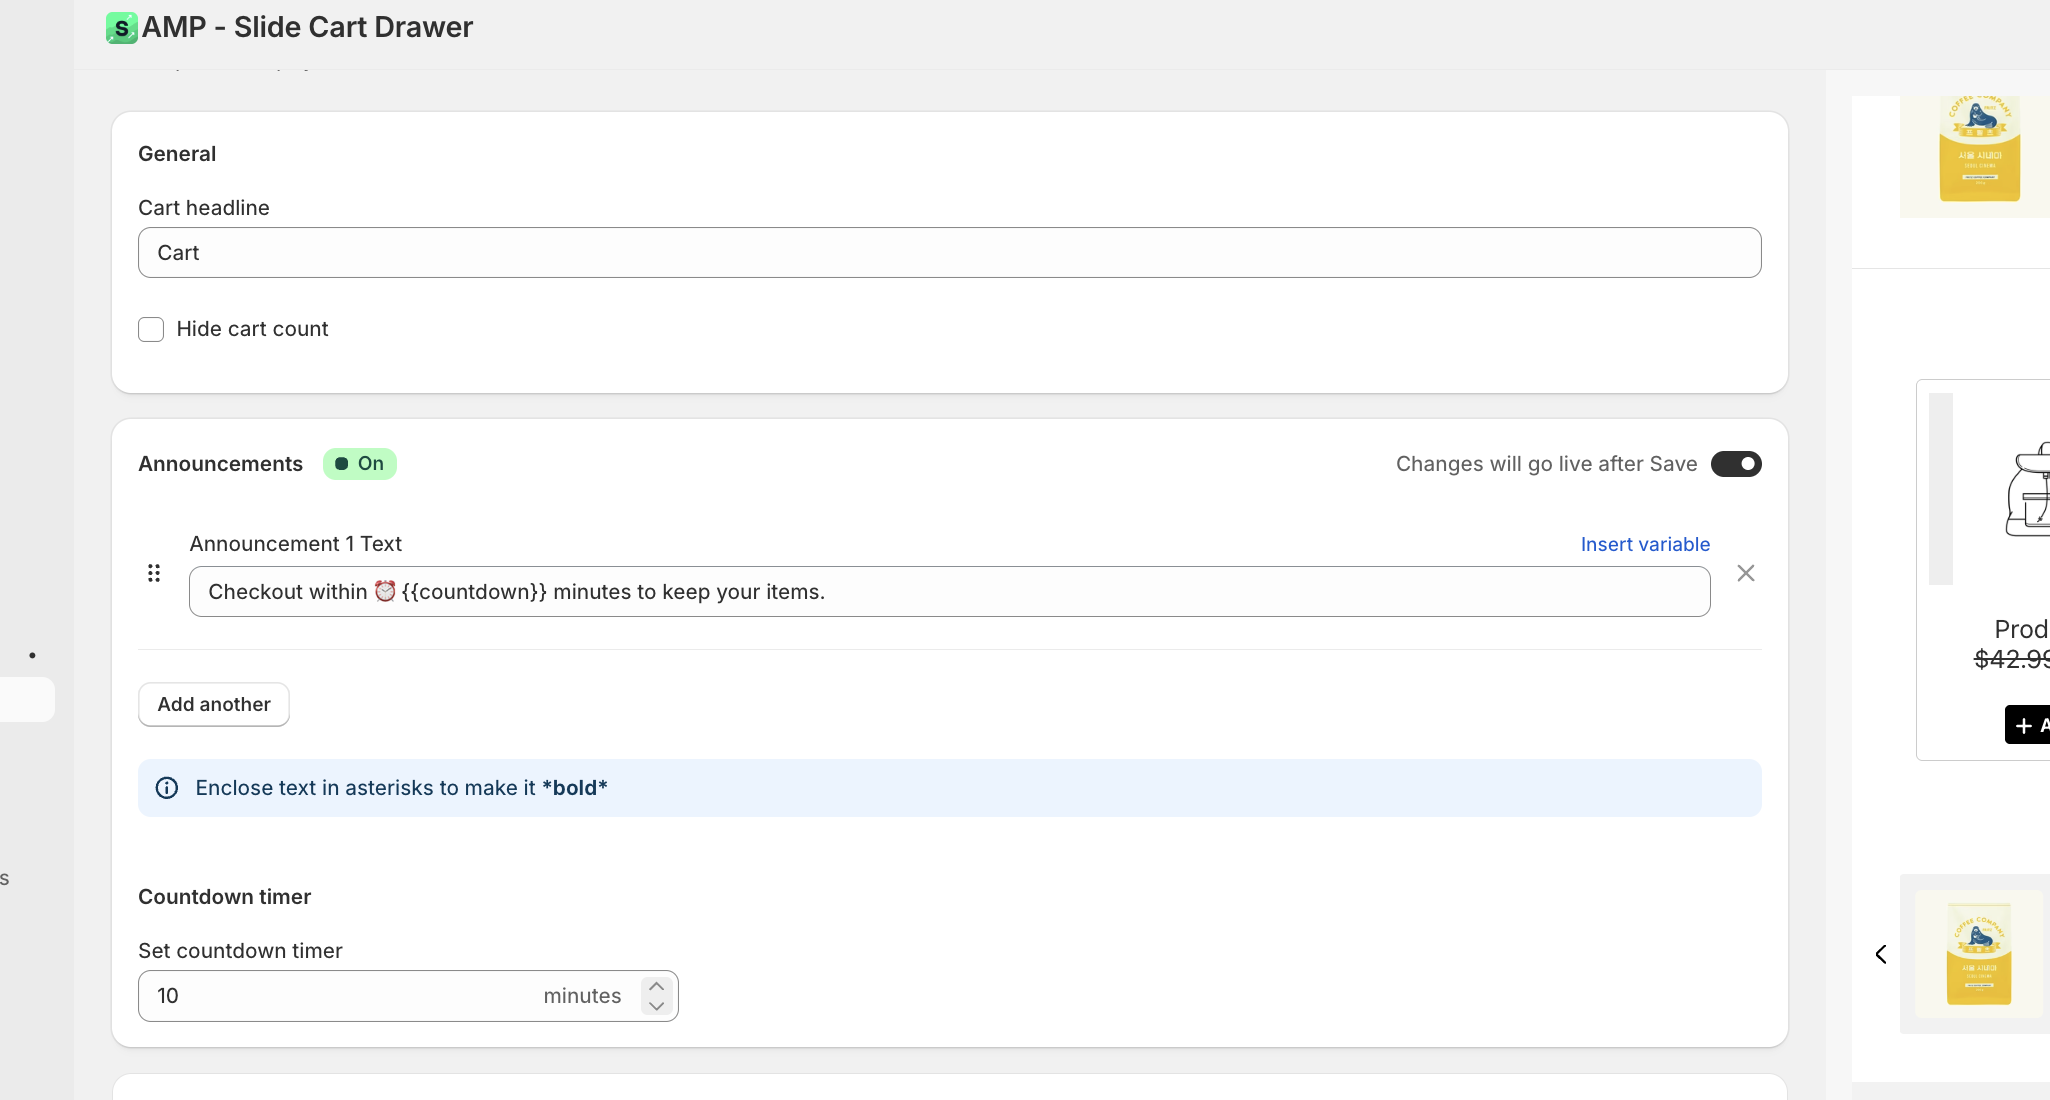This screenshot has width=2050, height=1100.
Task: Click the AMP app logo icon
Action: coord(121,28)
